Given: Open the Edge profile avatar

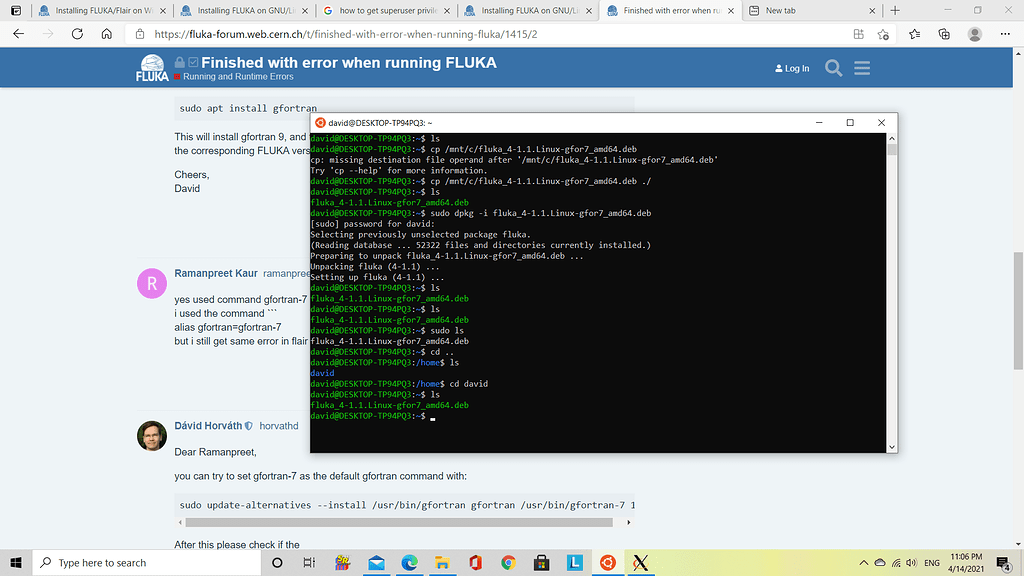Looking at the screenshot, I should coord(975,34).
